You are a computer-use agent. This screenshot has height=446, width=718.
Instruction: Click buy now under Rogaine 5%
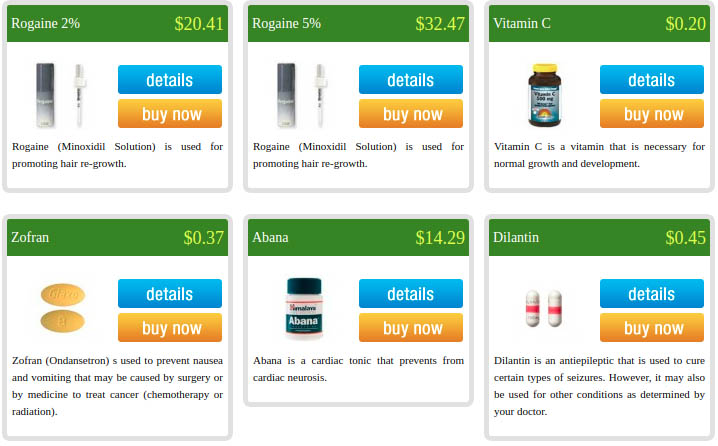[411, 114]
